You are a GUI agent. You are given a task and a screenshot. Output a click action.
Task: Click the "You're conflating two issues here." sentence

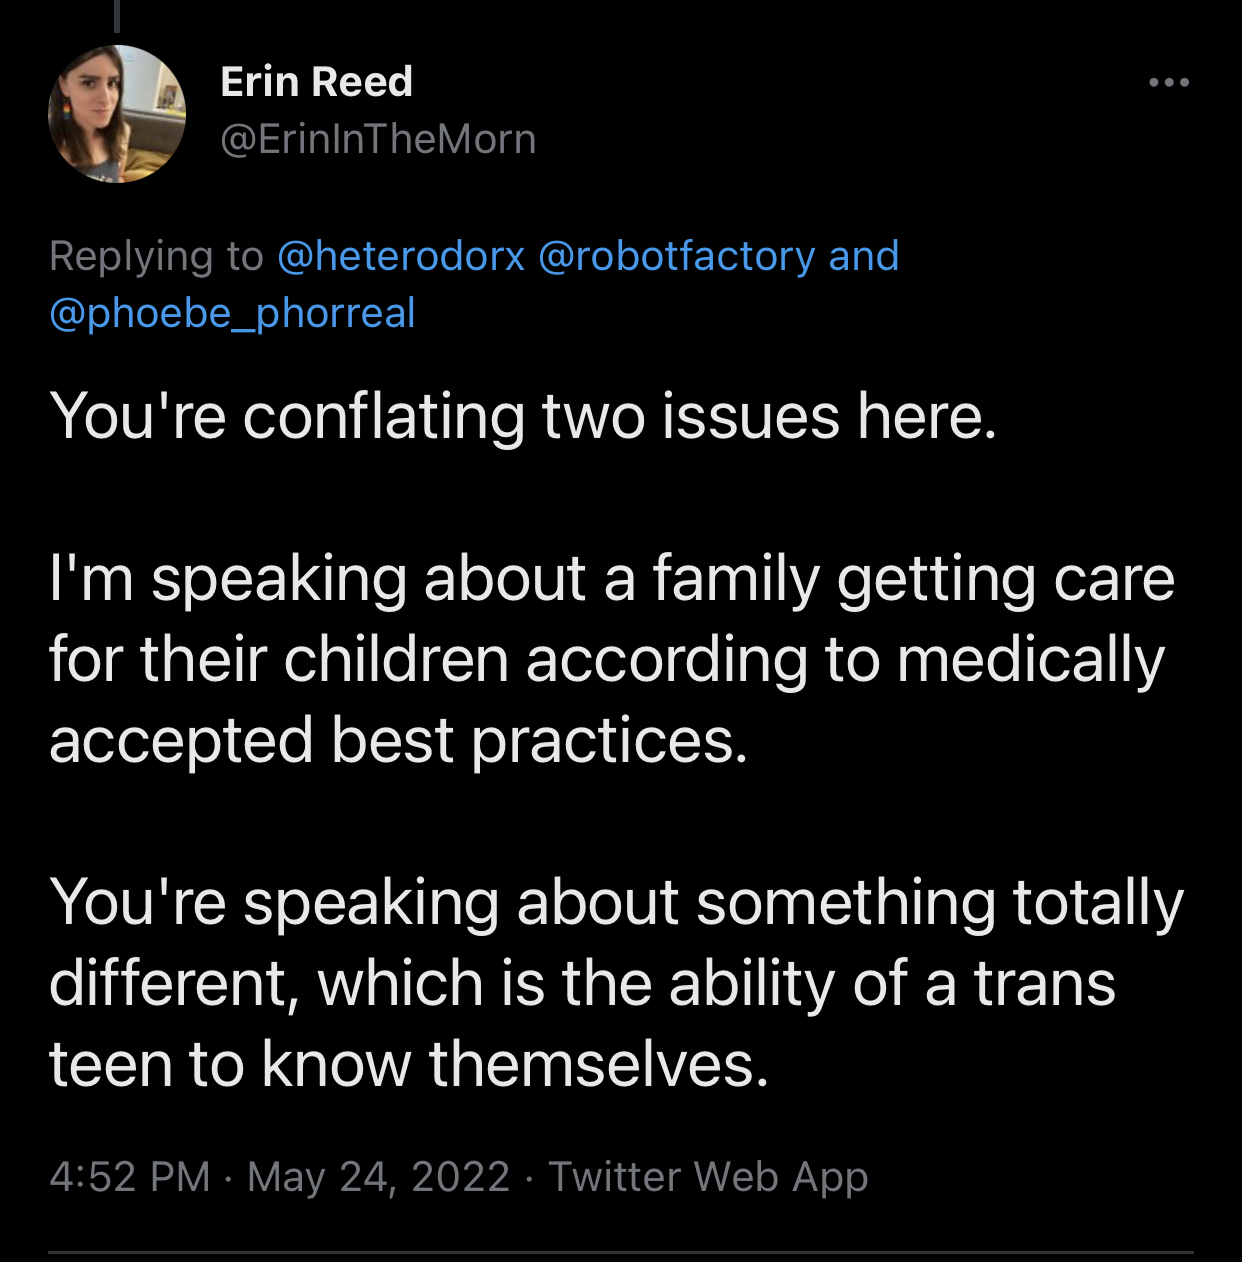(x=523, y=416)
